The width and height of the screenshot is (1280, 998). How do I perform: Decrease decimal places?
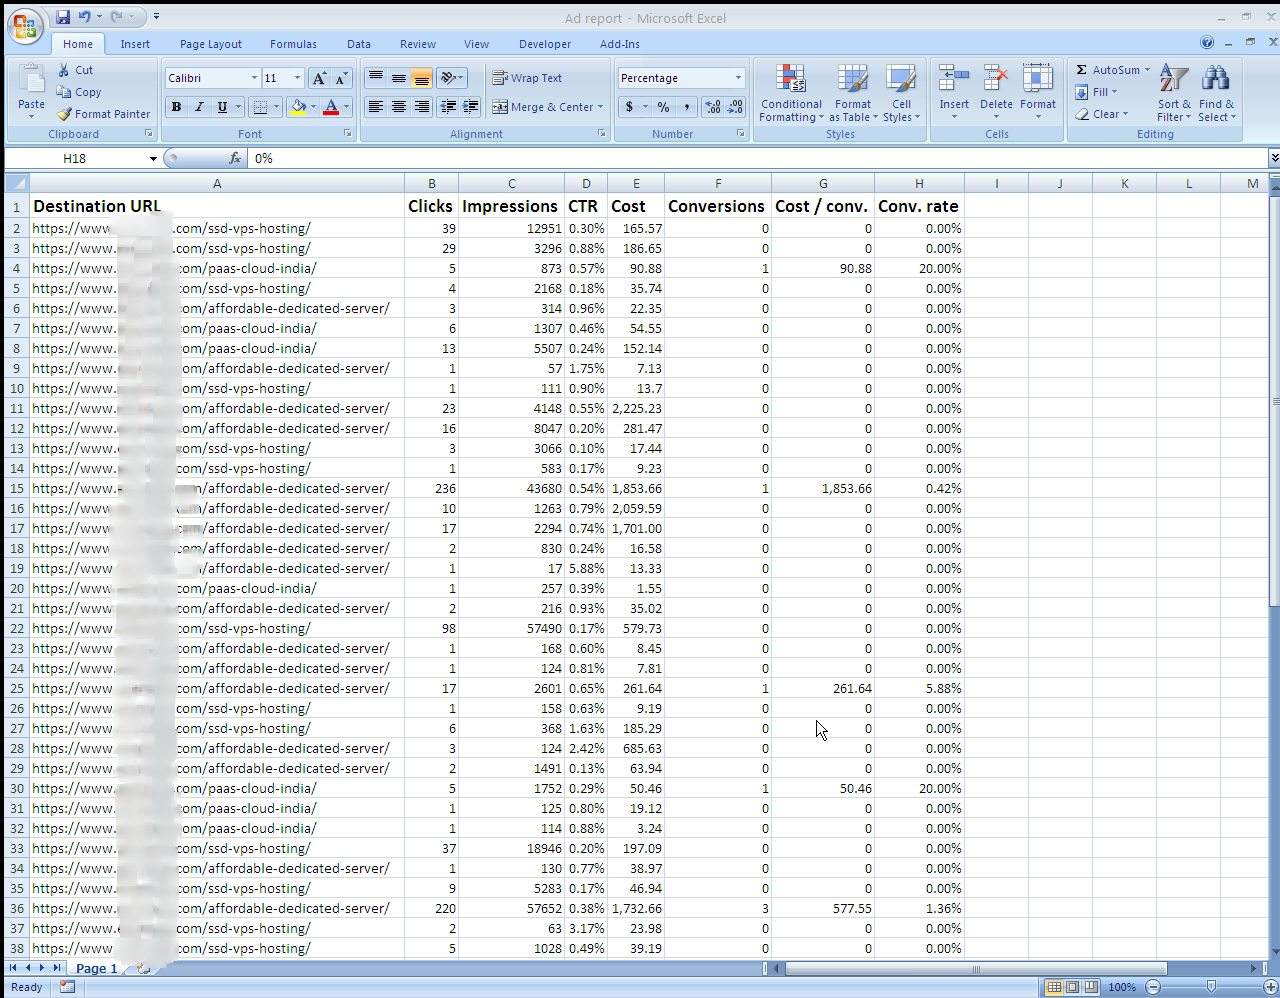(735, 107)
